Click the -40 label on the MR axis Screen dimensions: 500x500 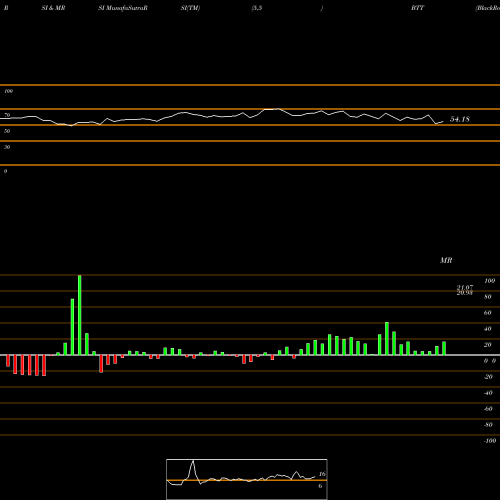coord(488,393)
